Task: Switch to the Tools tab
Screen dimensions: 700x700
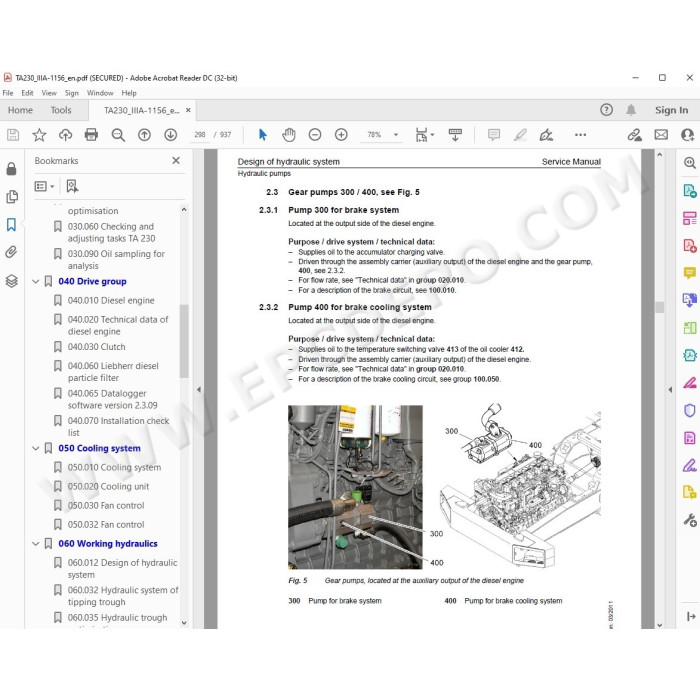Action: click(x=61, y=110)
